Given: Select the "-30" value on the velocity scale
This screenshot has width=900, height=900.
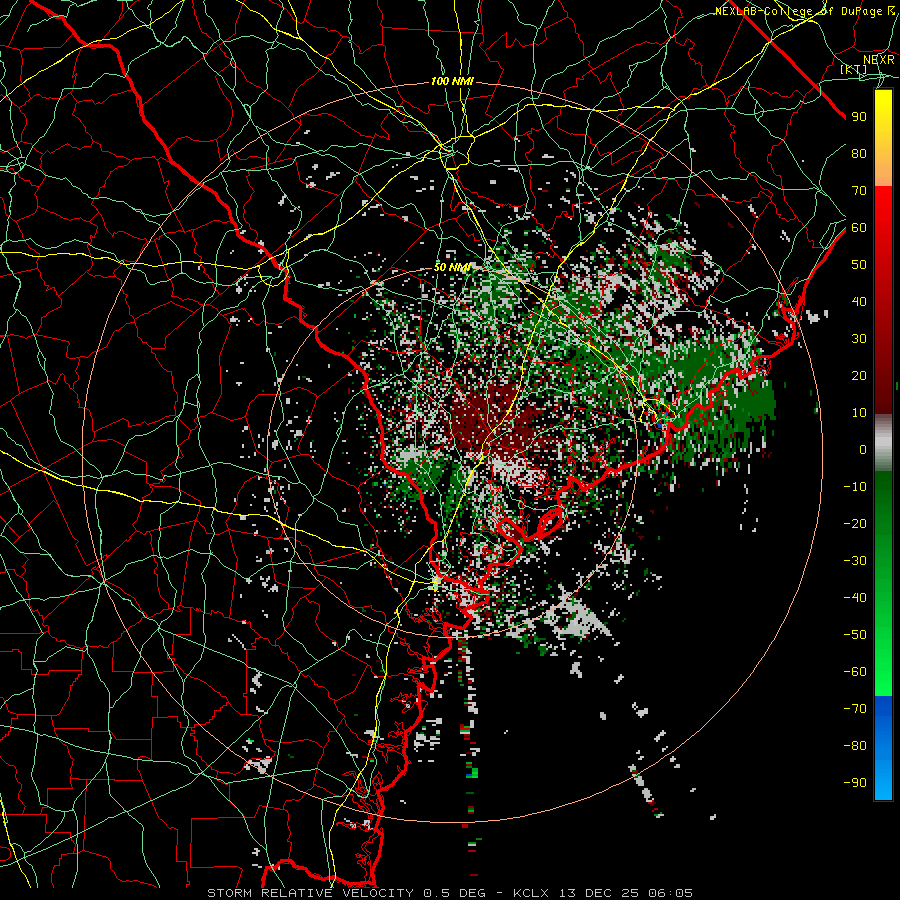Looking at the screenshot, I should click(x=855, y=561).
